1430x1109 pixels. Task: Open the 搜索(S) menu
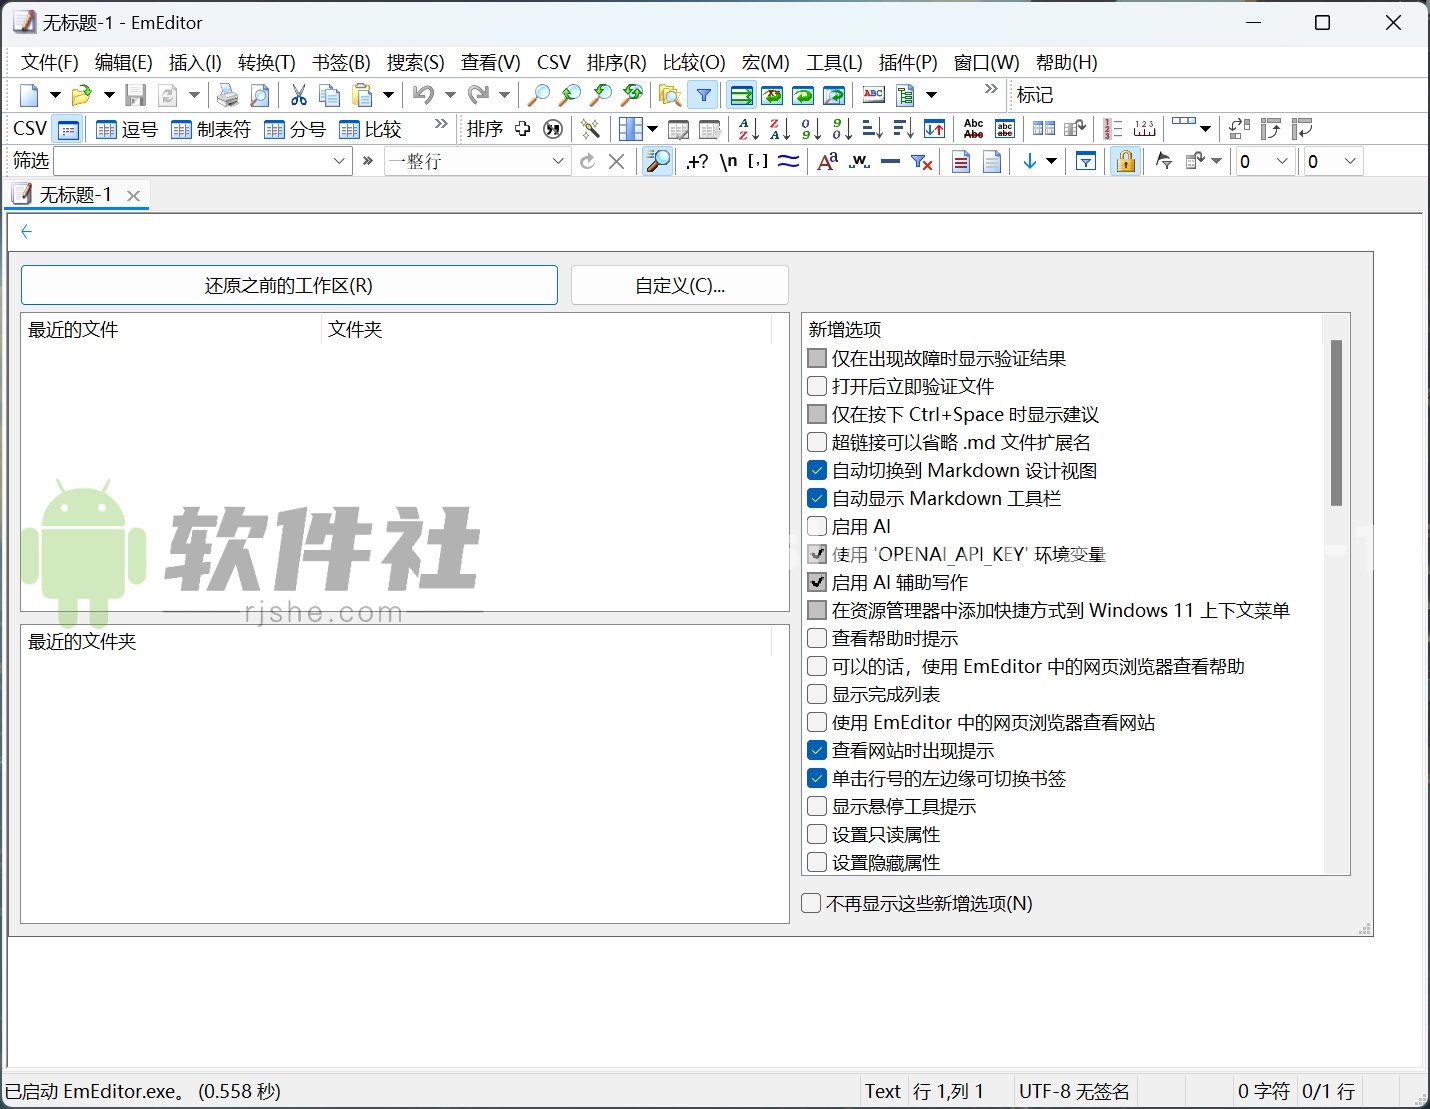pos(415,62)
